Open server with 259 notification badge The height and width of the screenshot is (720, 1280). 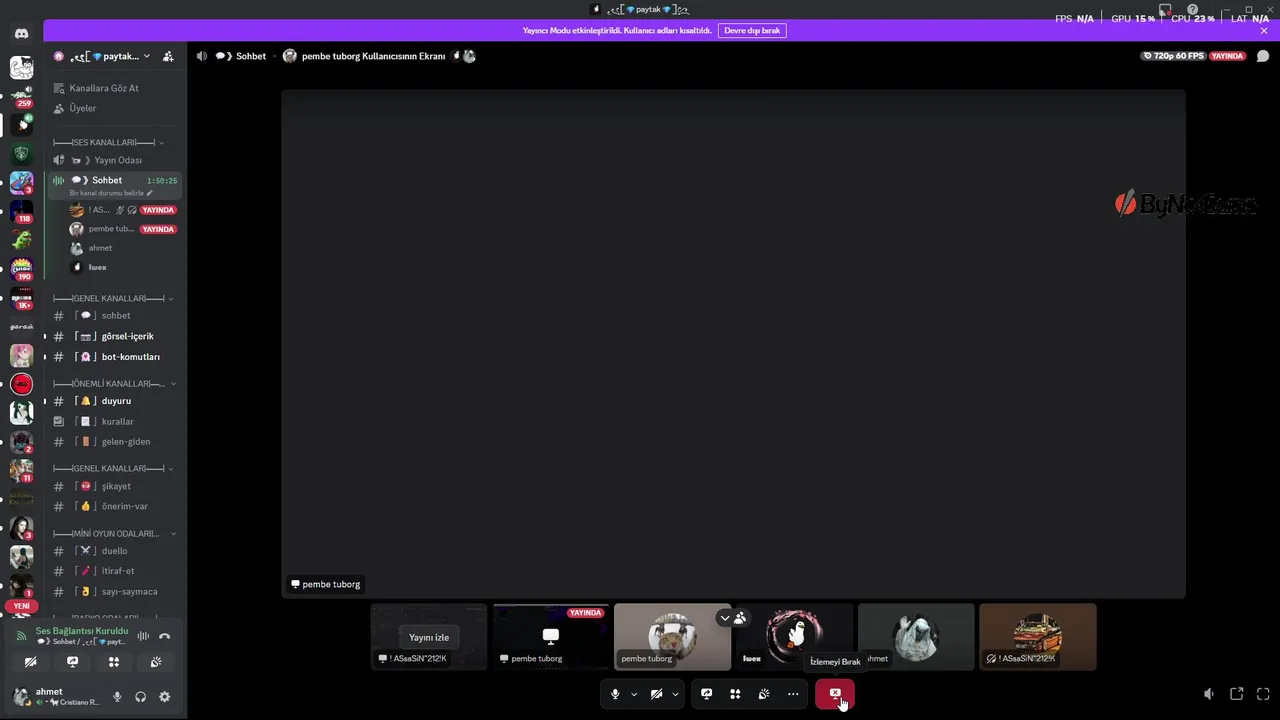(x=21, y=96)
